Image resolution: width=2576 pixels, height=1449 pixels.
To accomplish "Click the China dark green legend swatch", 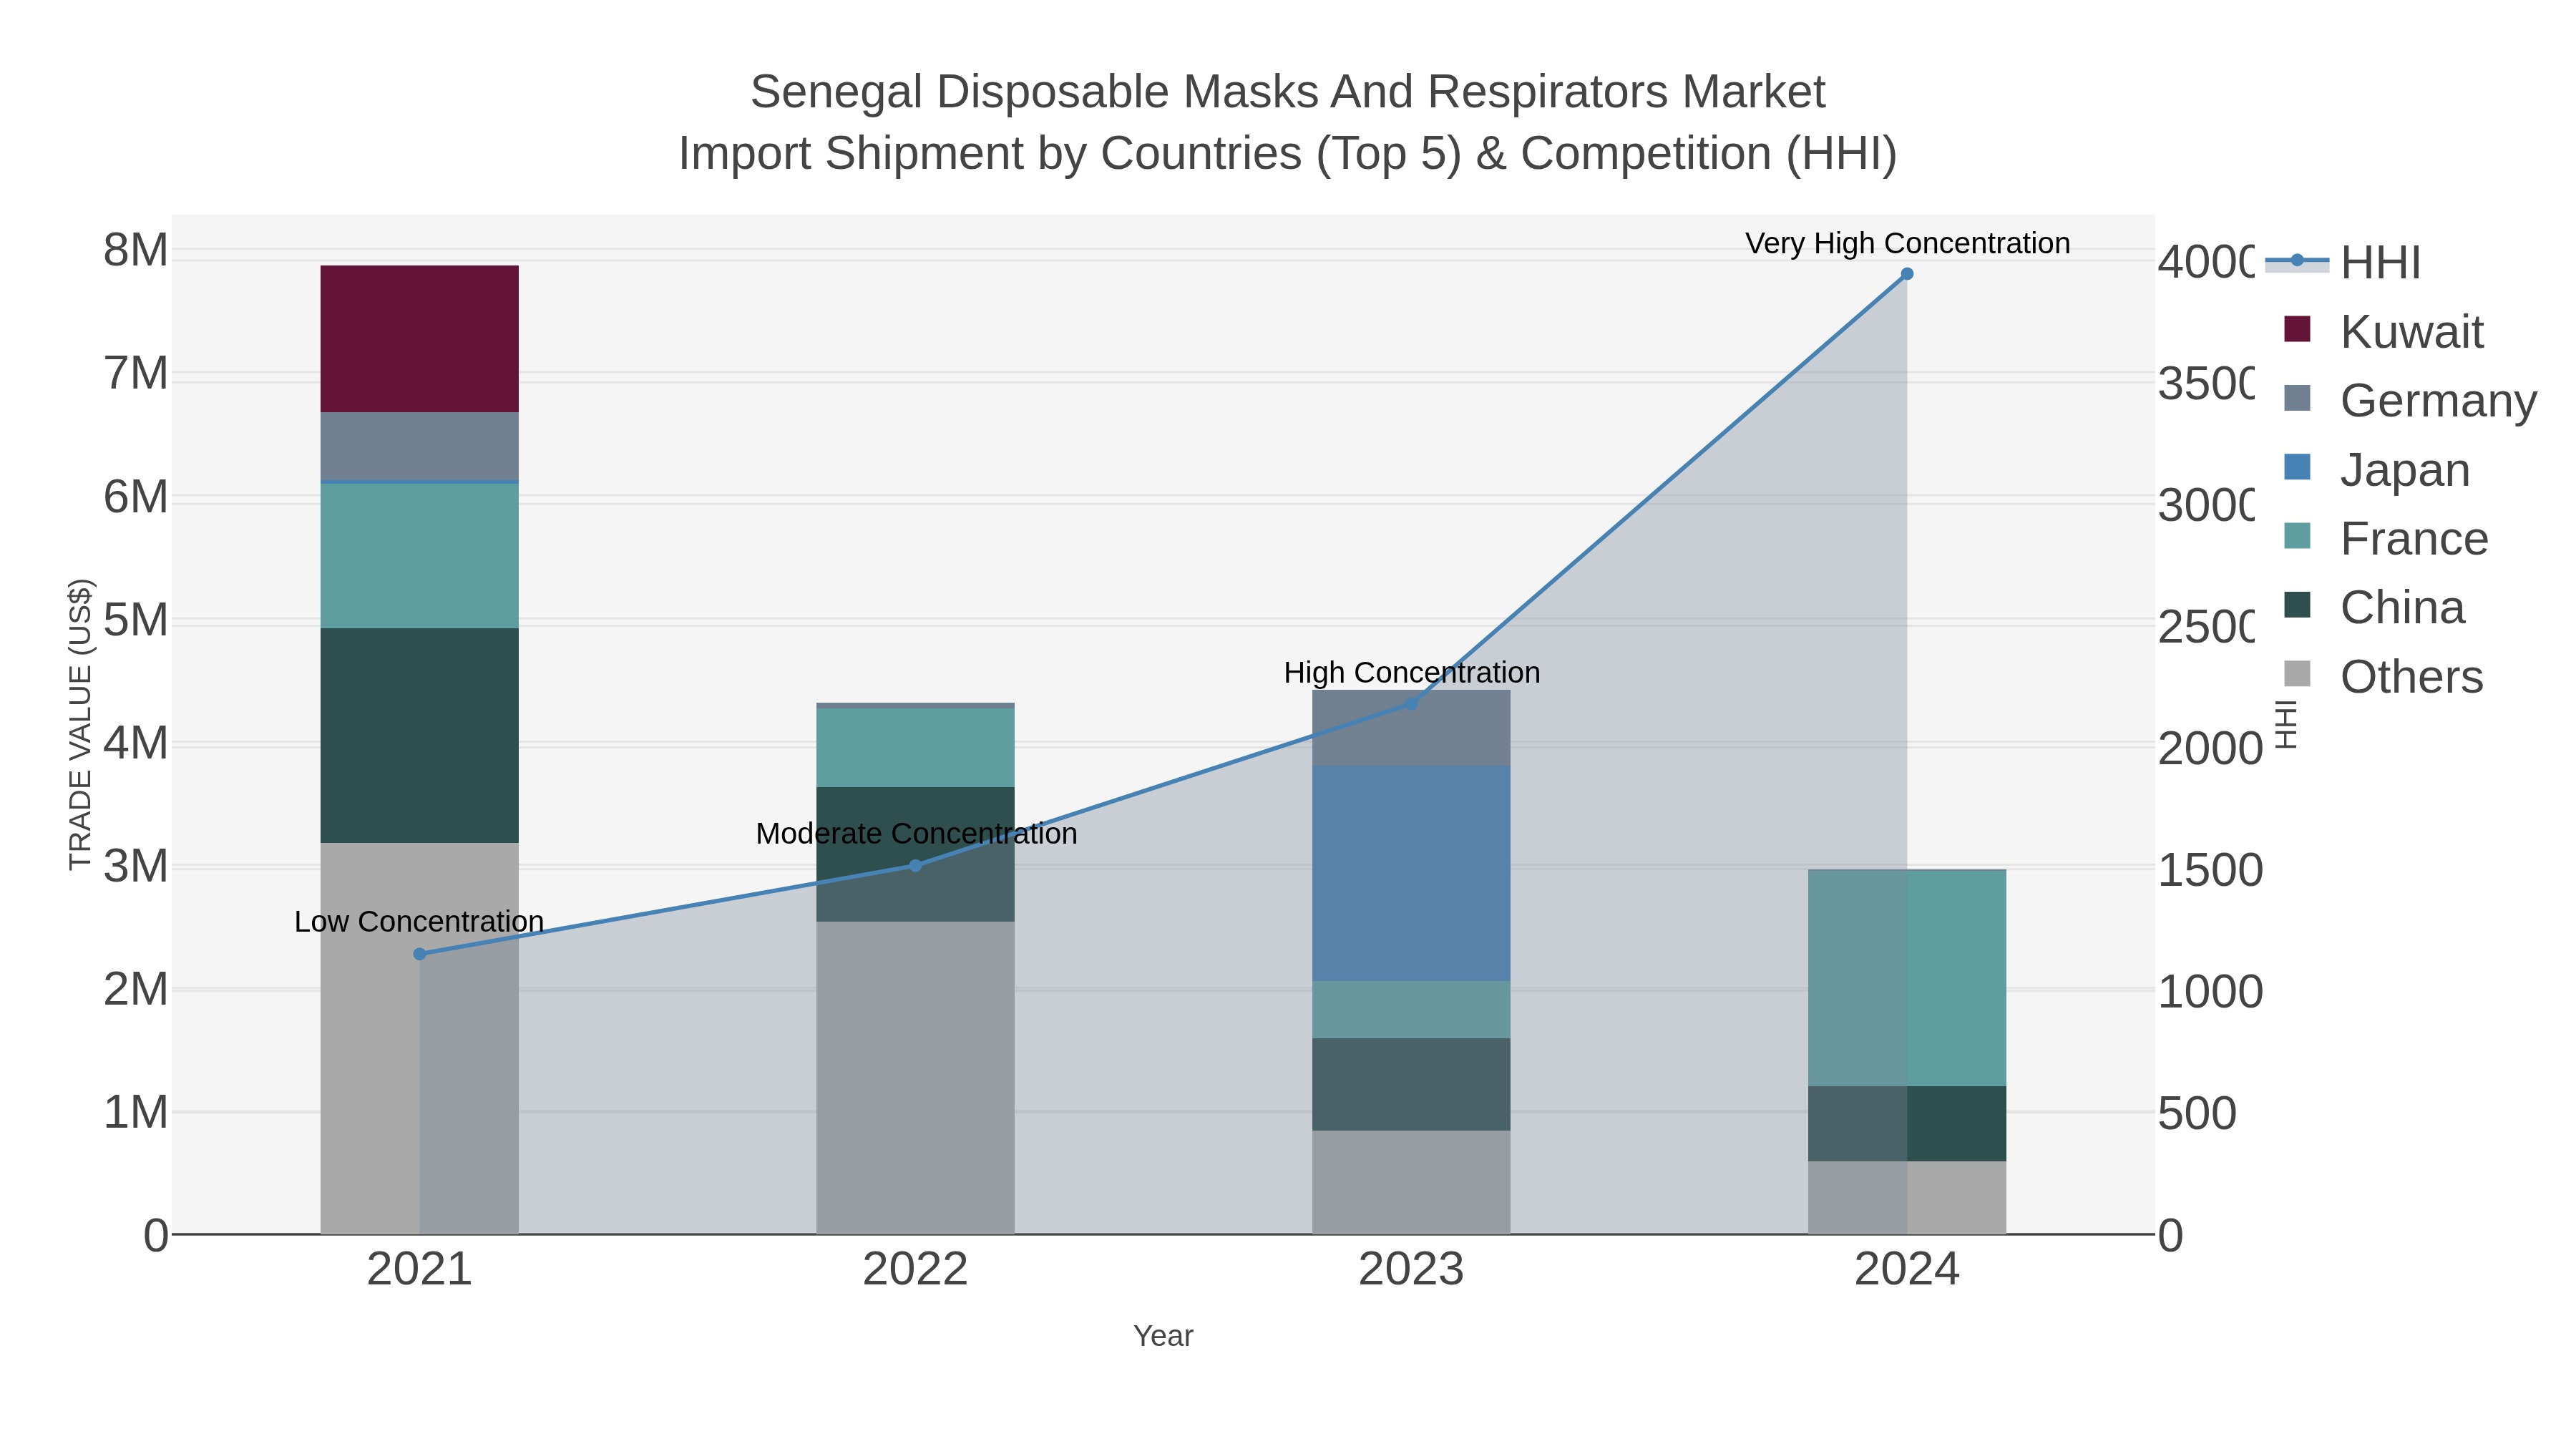I will (x=2298, y=604).
